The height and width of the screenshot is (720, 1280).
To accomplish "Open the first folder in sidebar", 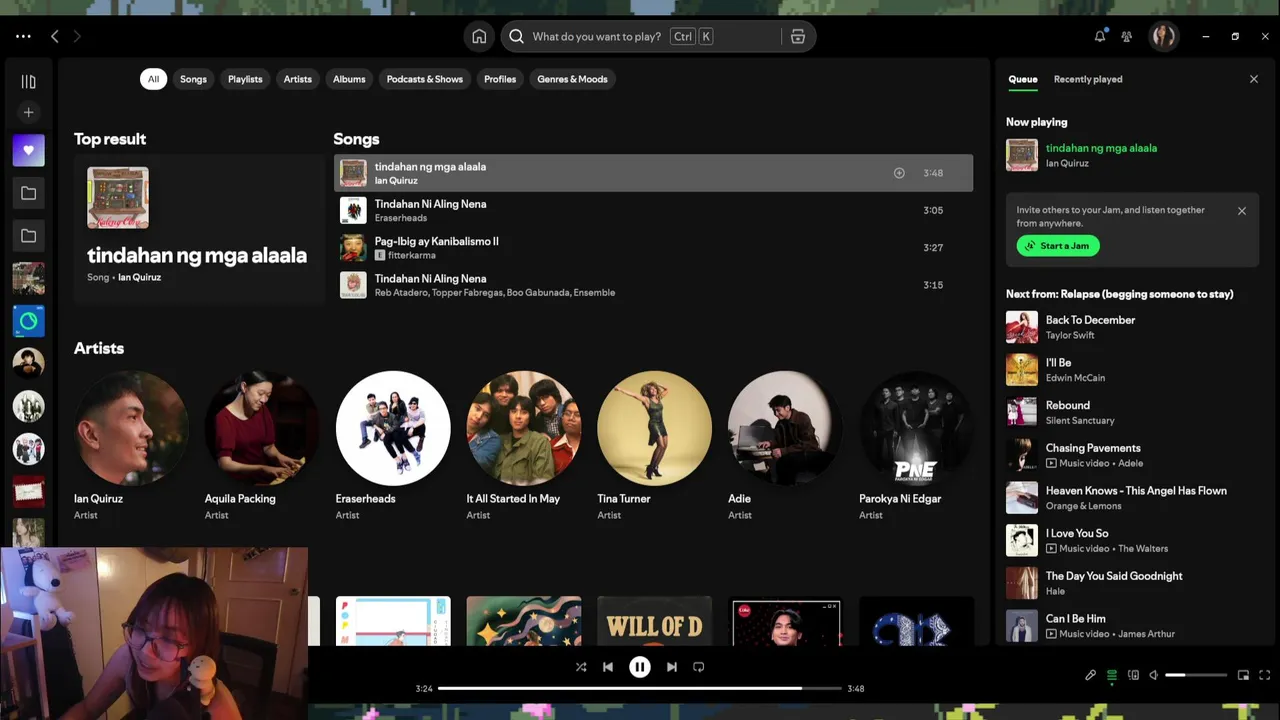I will 28,193.
